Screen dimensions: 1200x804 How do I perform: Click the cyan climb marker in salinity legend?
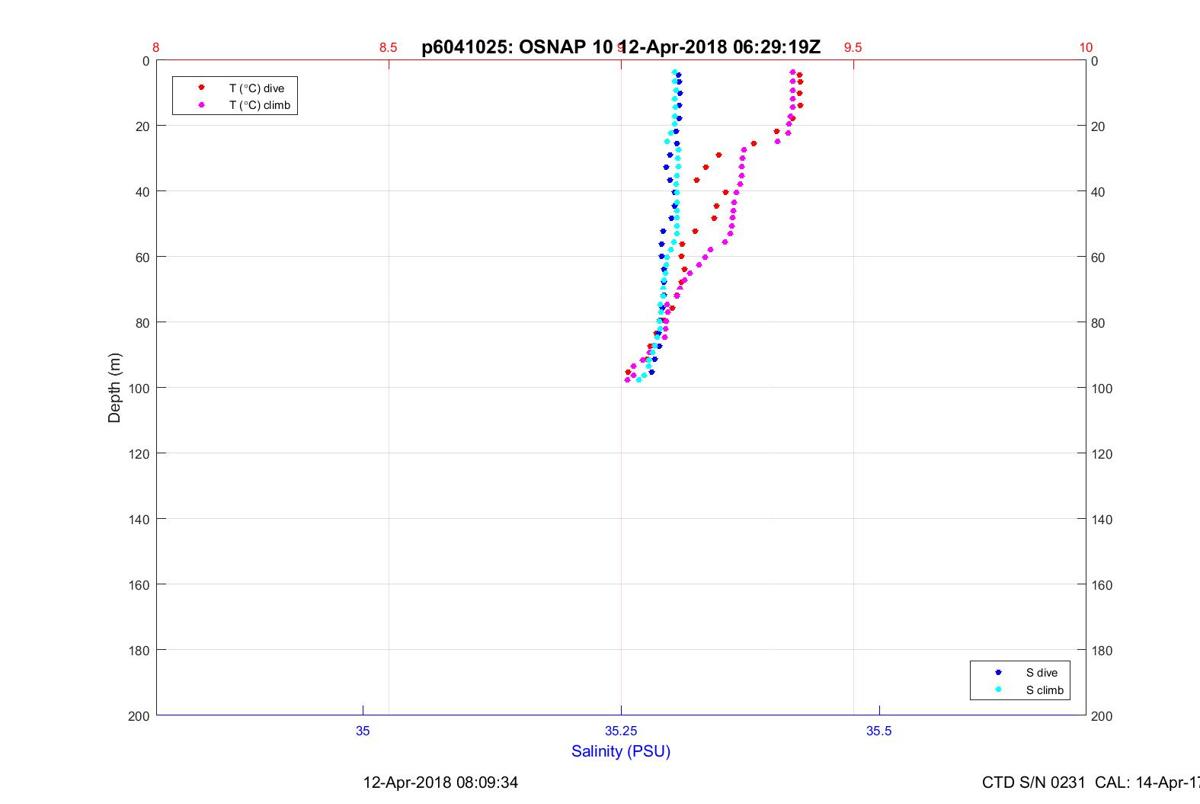tap(998, 691)
